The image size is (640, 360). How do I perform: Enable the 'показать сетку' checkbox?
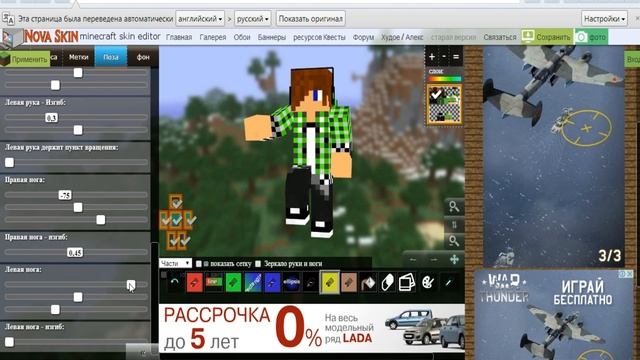click(199, 264)
